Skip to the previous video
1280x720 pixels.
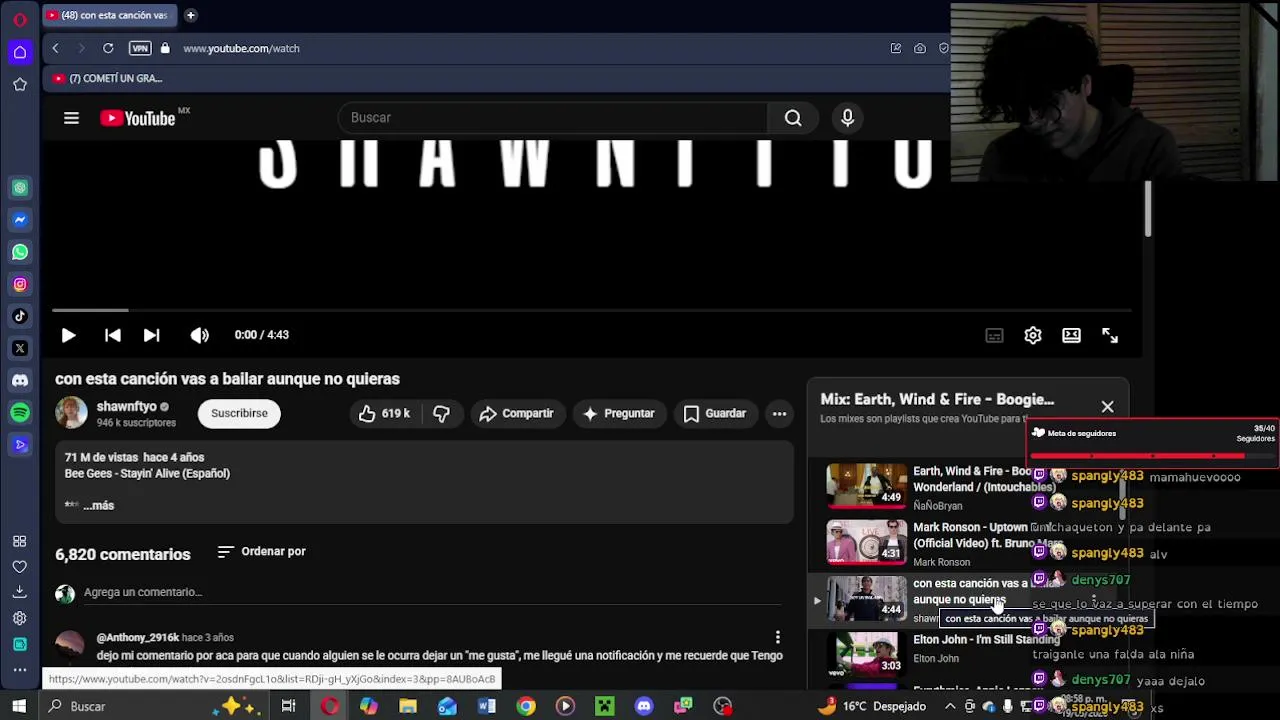(x=112, y=335)
